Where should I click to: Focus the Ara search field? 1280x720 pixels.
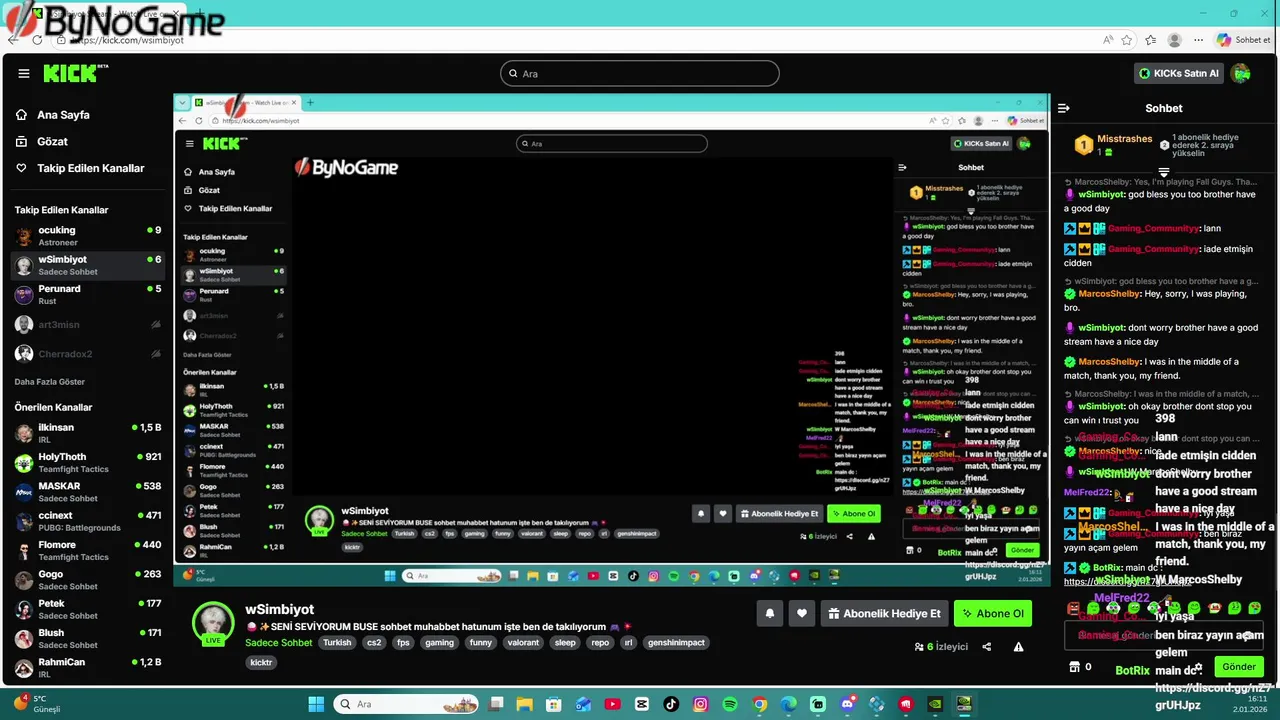pos(640,73)
